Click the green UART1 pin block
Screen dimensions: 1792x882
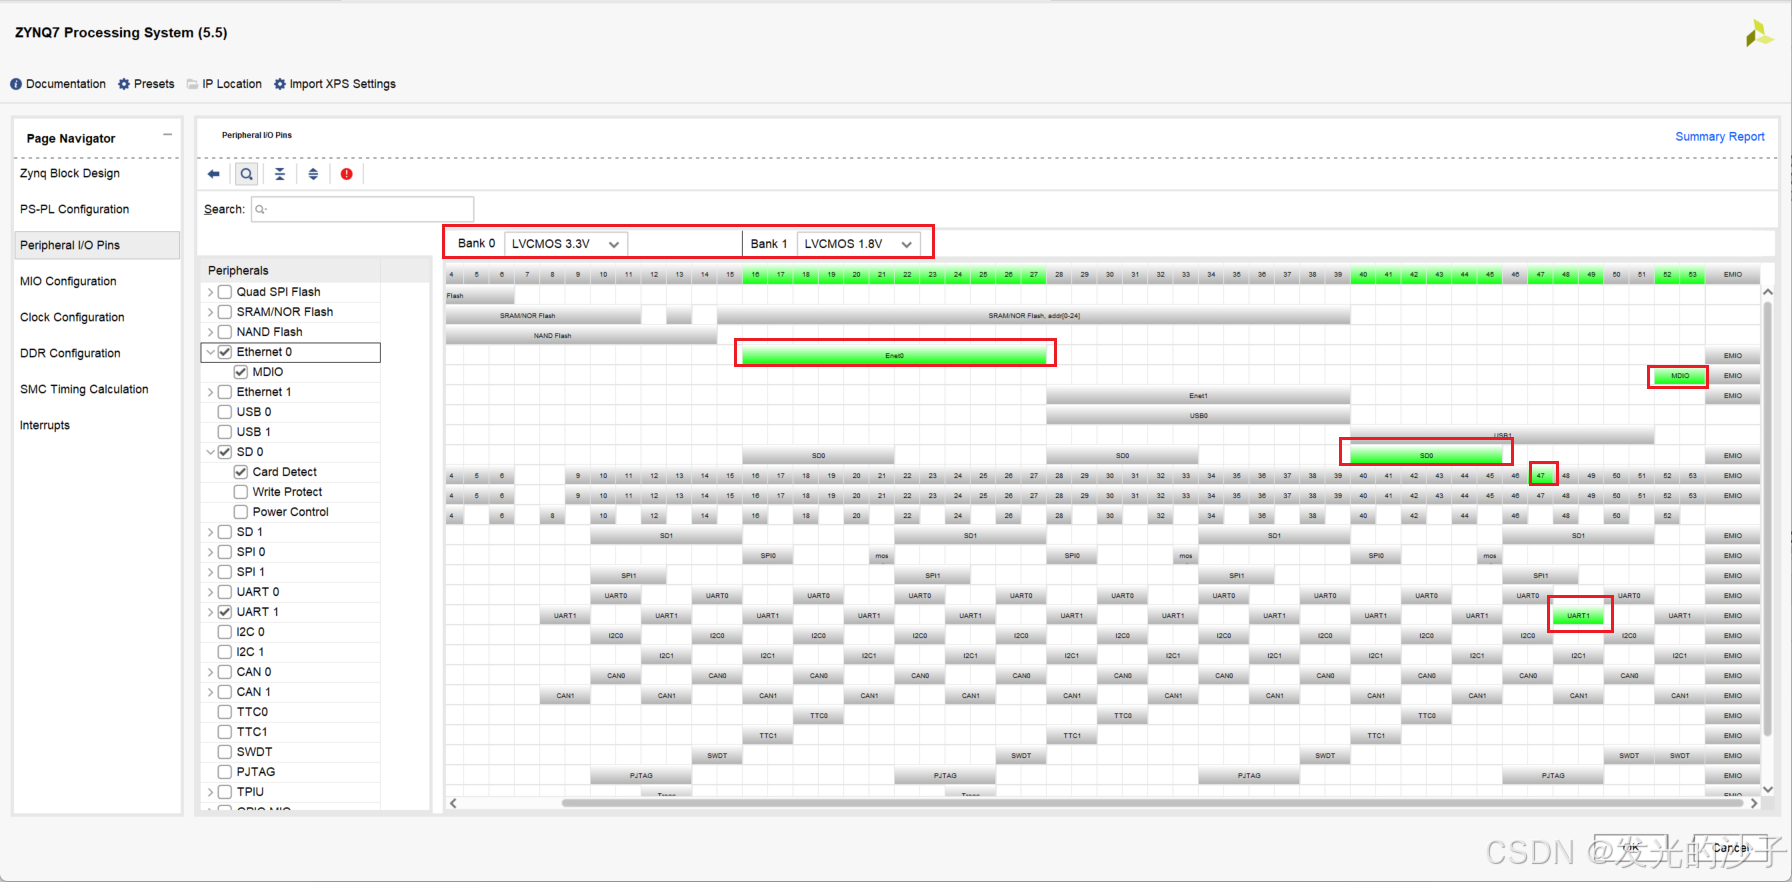tap(1578, 616)
